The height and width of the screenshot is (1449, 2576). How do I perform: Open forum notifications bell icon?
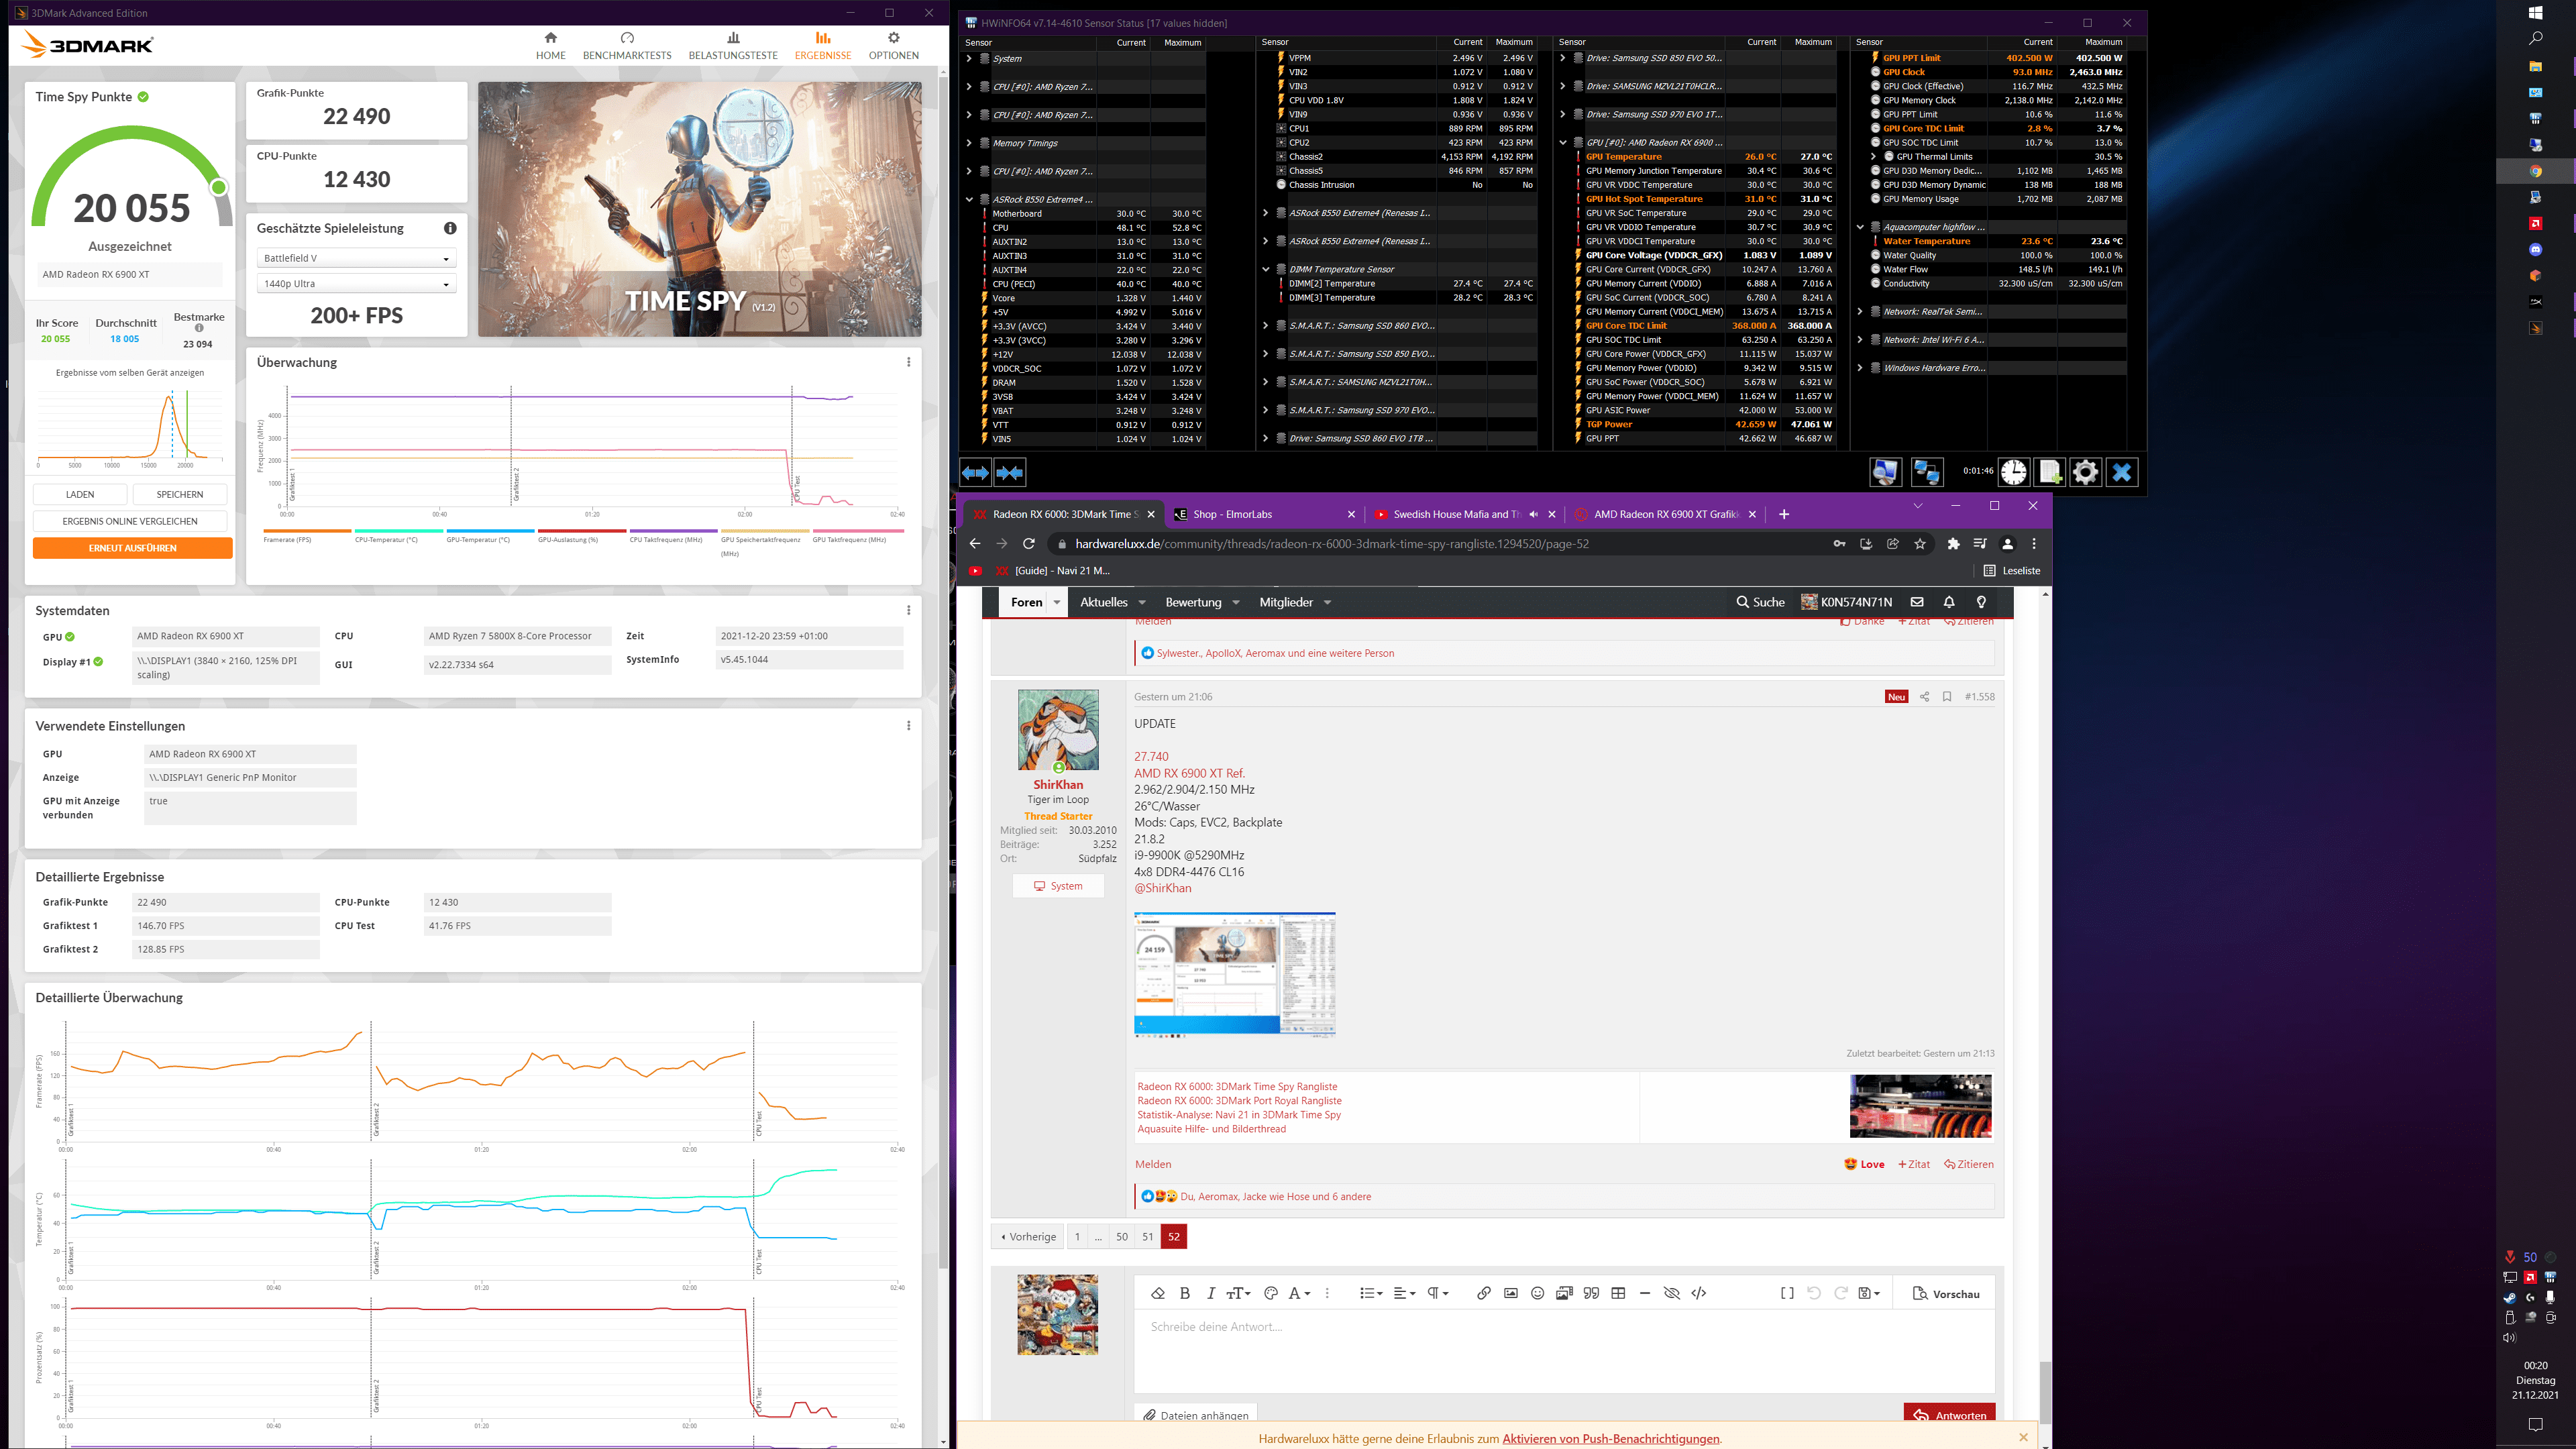1948,602
